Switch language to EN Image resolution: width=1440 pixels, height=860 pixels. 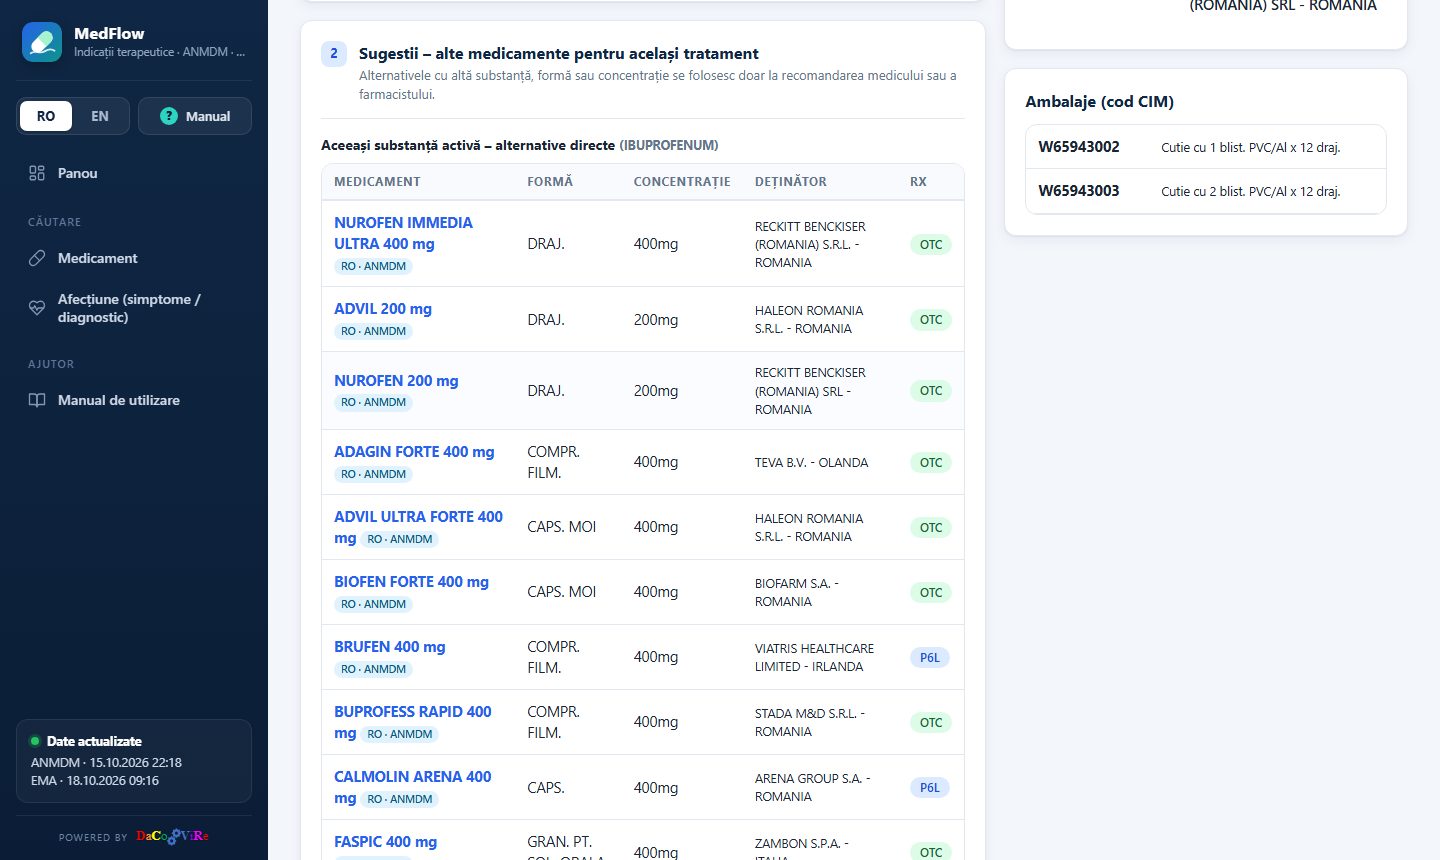(100, 116)
